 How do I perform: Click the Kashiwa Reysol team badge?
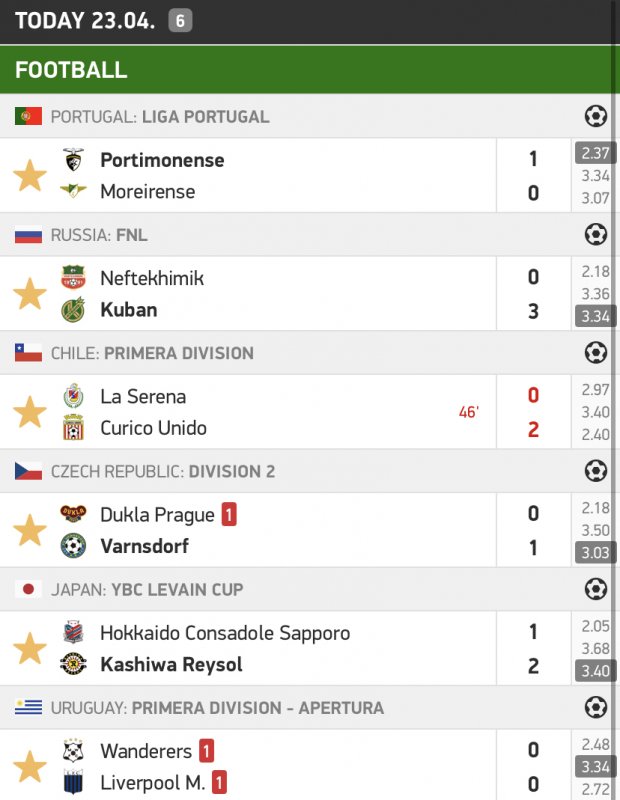tap(73, 664)
